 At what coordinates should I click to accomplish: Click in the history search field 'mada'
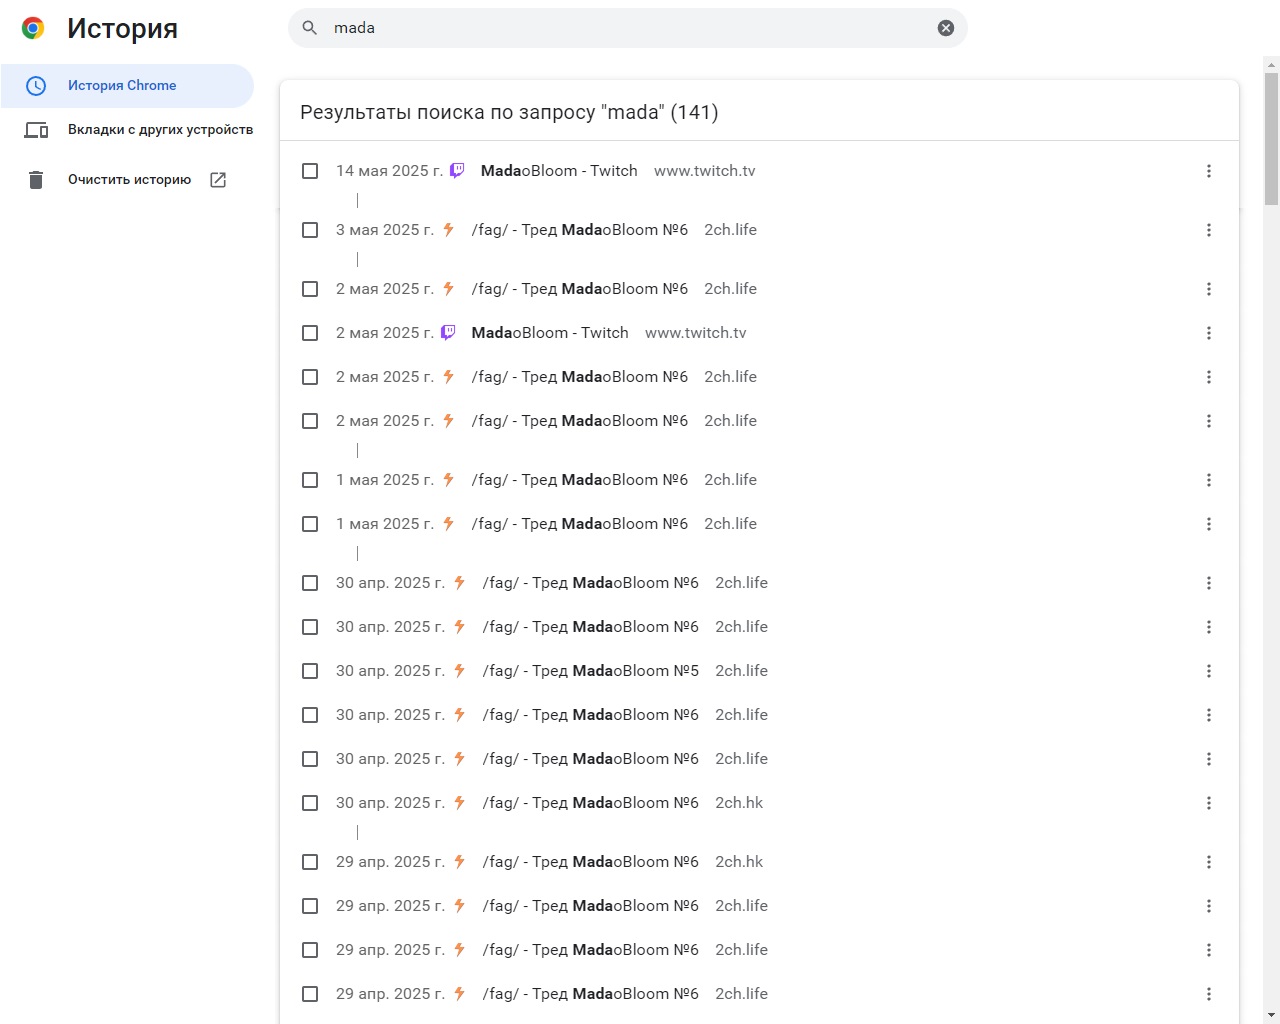tap(628, 28)
